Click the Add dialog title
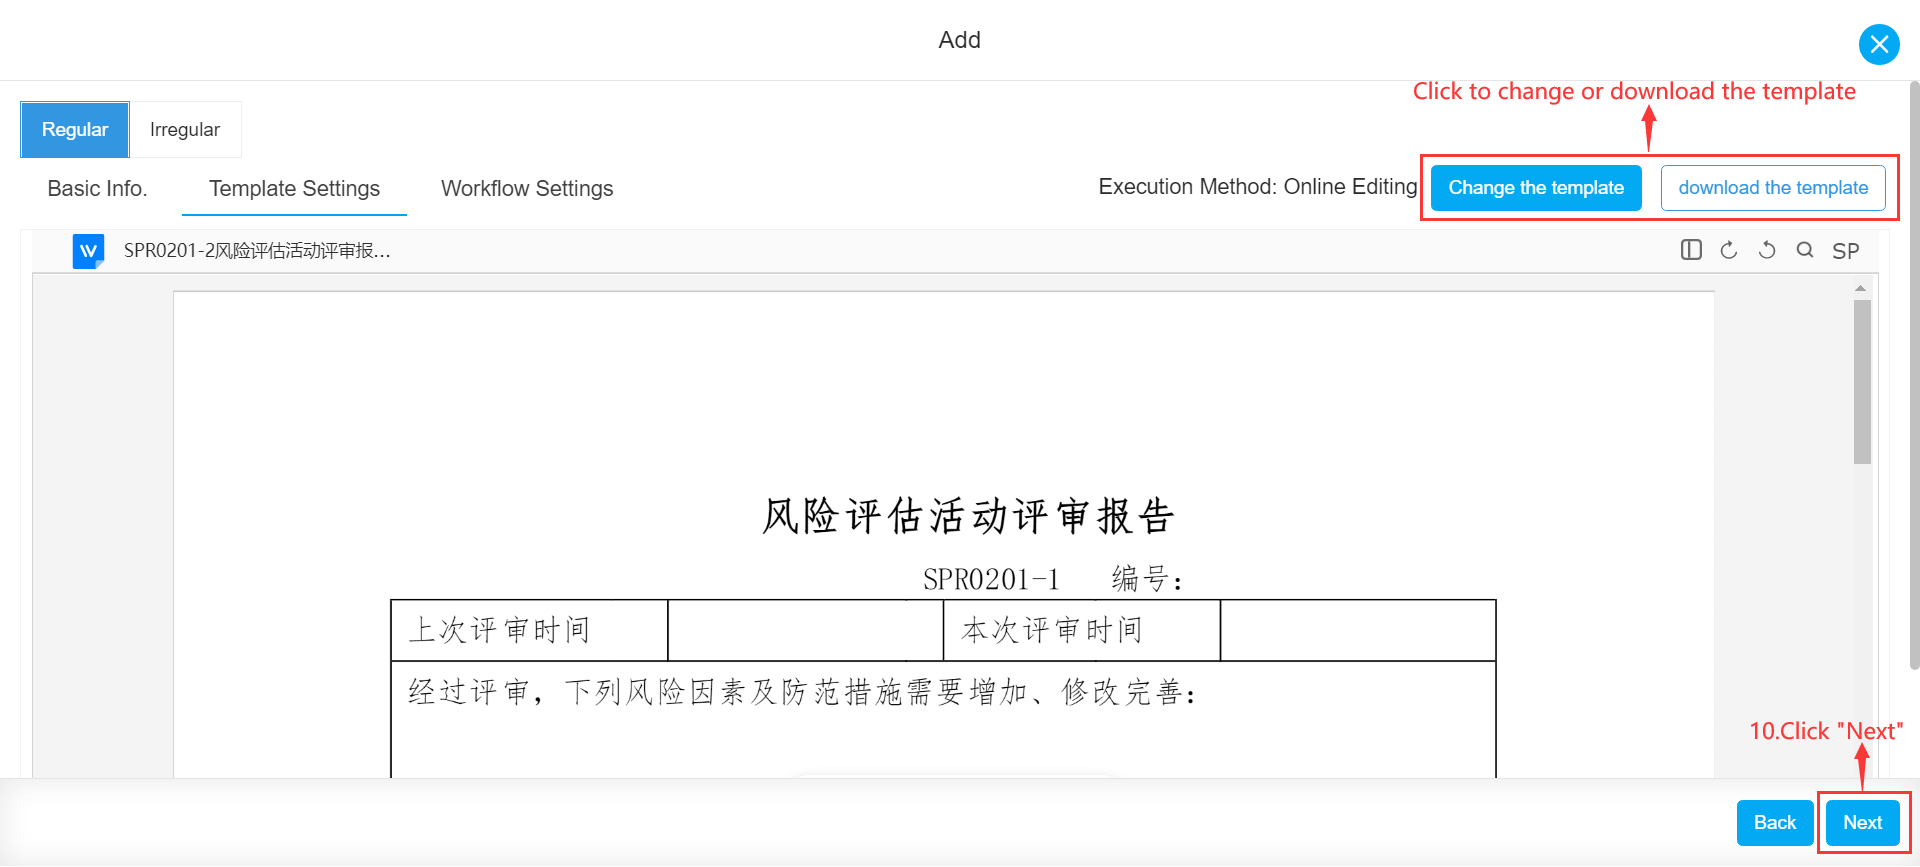The image size is (1920, 867). click(x=959, y=40)
